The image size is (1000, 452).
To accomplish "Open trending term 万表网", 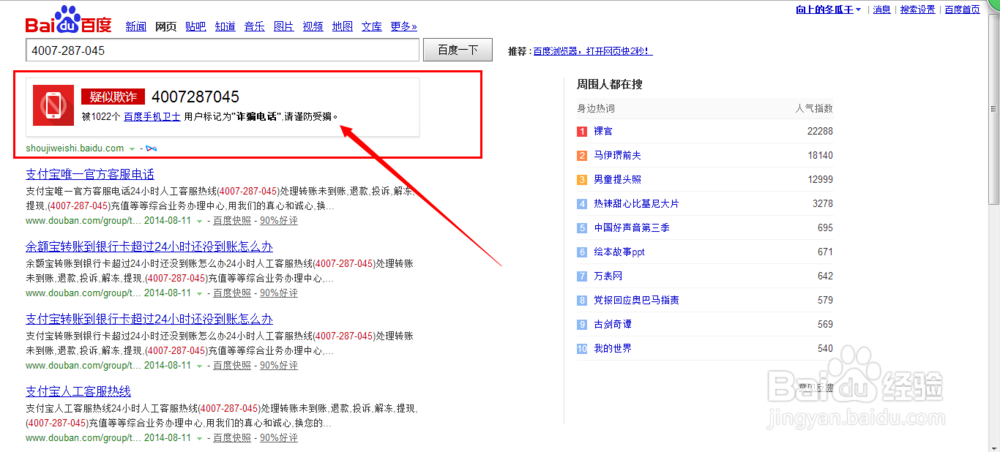I will 608,277.
